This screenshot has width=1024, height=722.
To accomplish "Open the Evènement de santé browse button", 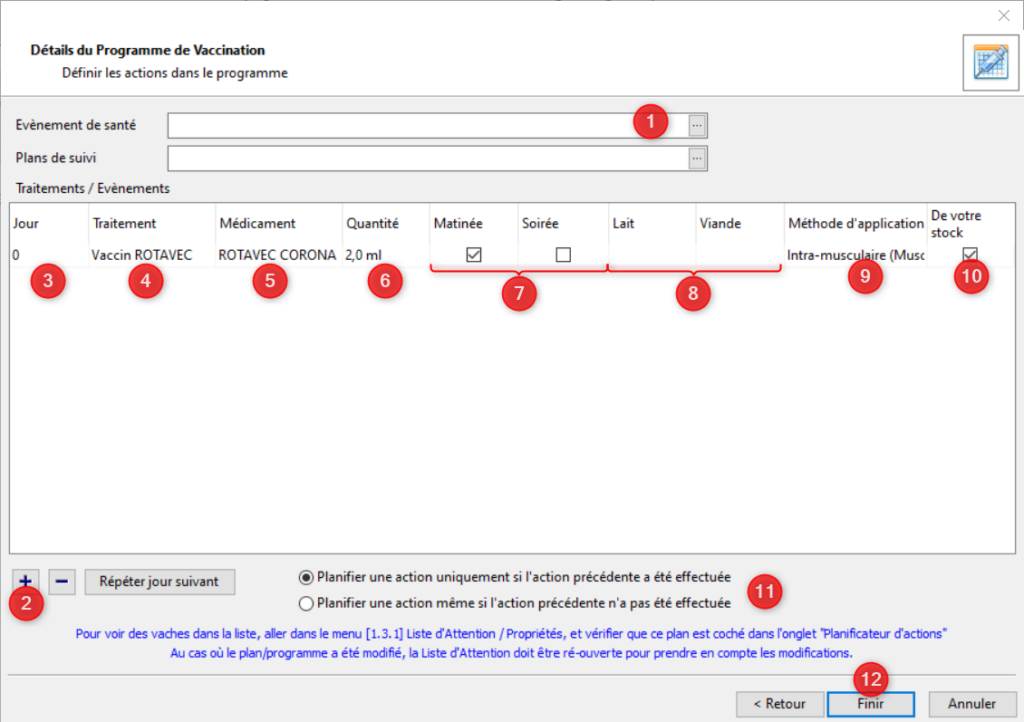I will 697,125.
